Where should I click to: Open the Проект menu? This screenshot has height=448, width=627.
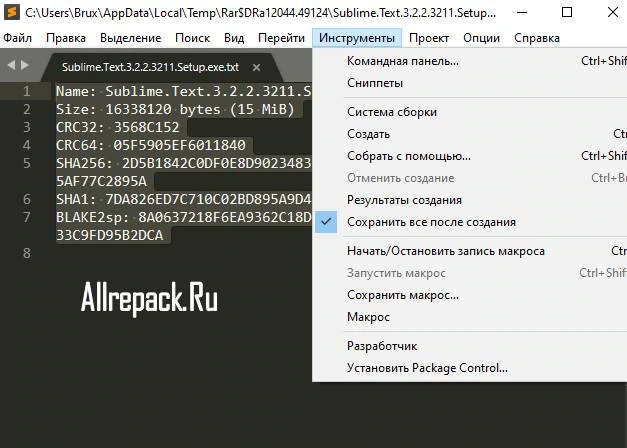coord(429,38)
